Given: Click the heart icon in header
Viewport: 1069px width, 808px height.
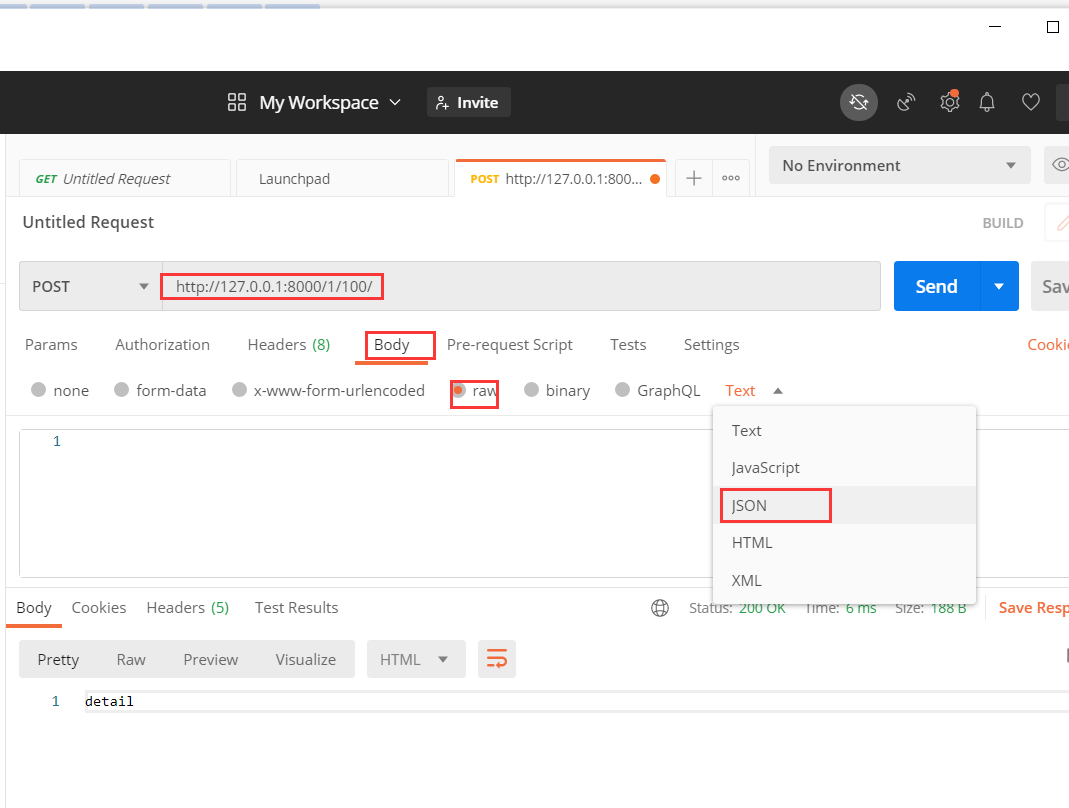Looking at the screenshot, I should coord(1031,102).
